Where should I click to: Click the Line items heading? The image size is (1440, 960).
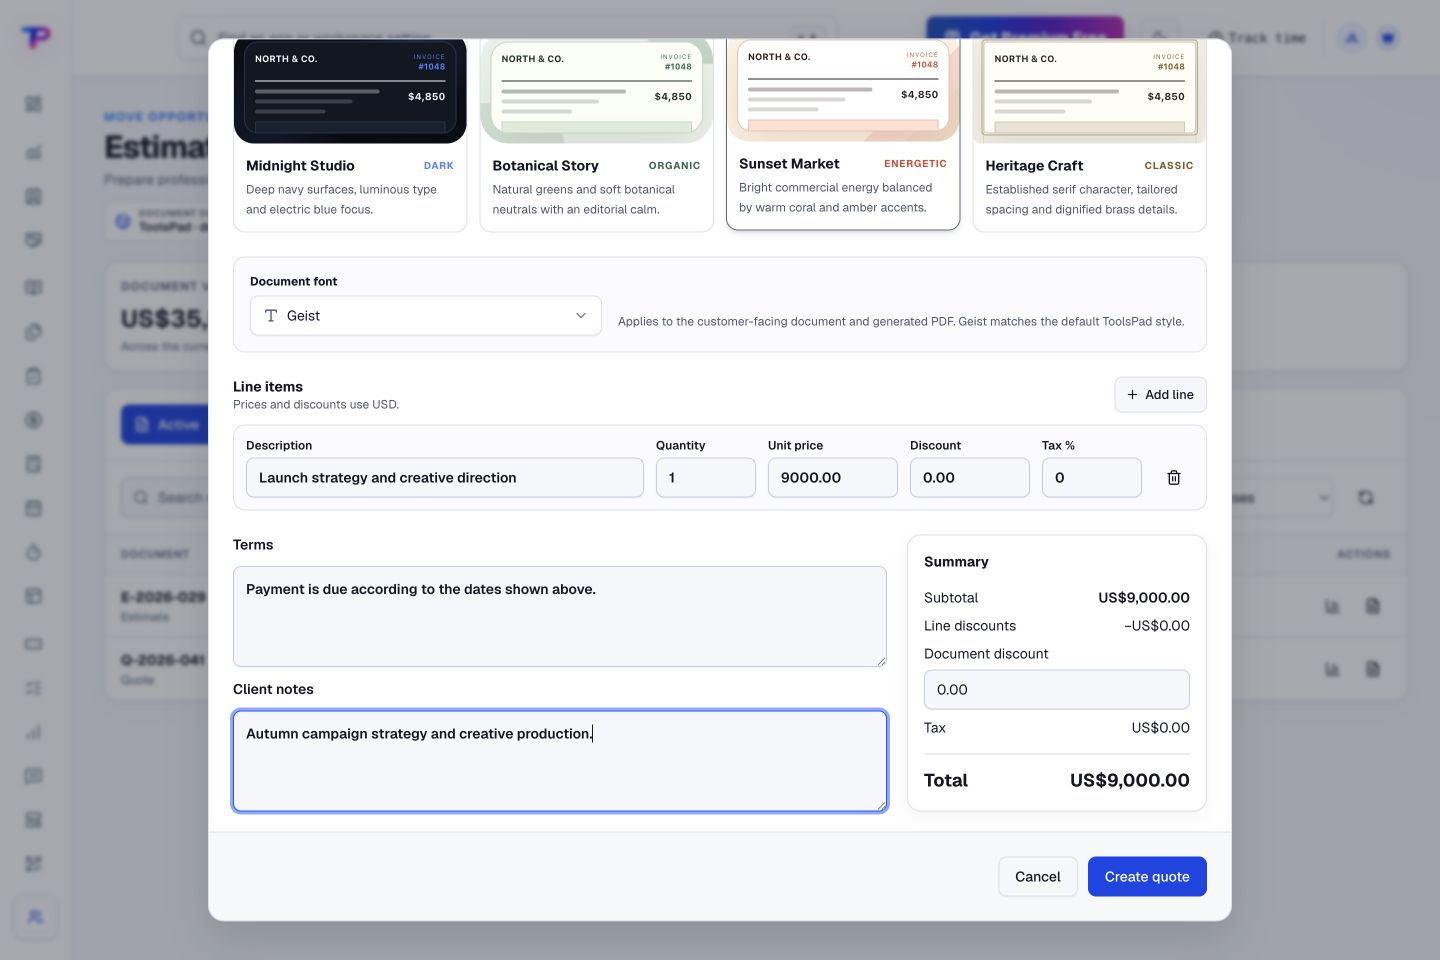point(268,387)
